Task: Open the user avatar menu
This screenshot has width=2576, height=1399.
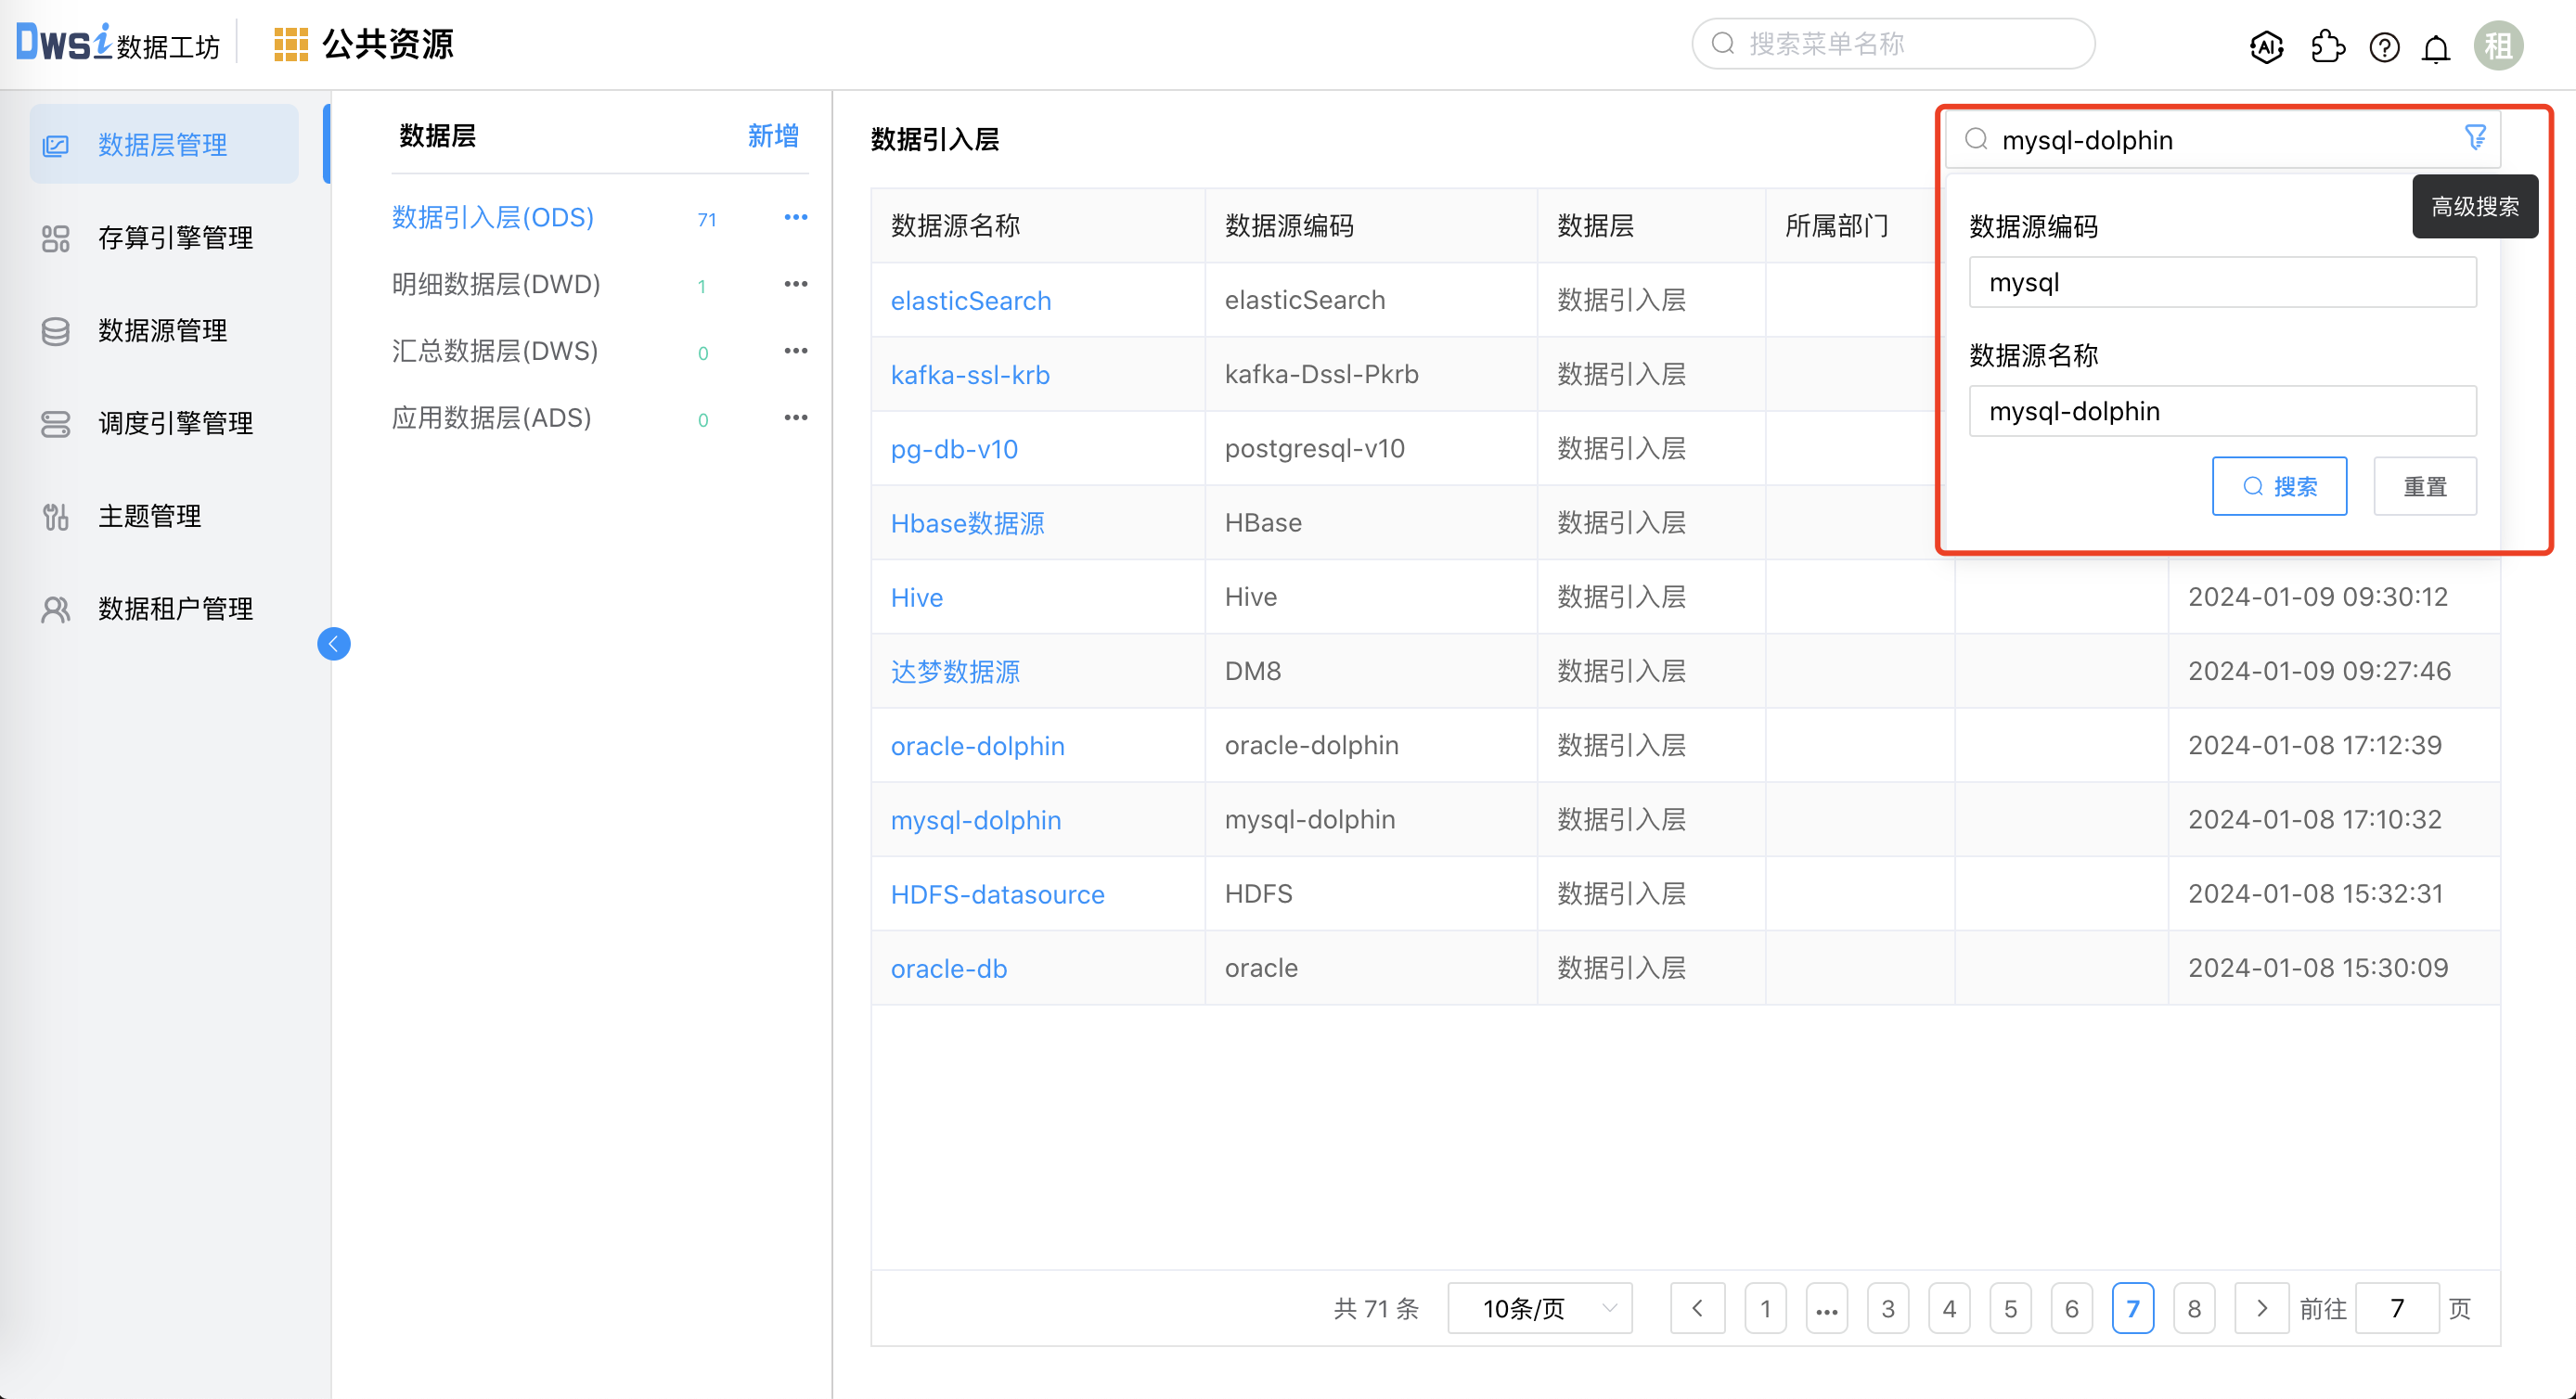Action: tap(2498, 46)
